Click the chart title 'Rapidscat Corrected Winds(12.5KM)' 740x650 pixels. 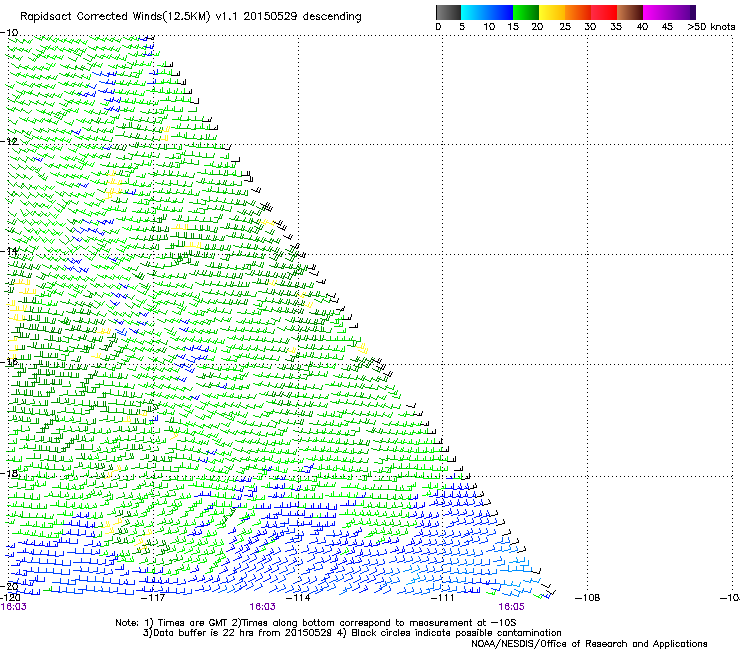point(115,17)
